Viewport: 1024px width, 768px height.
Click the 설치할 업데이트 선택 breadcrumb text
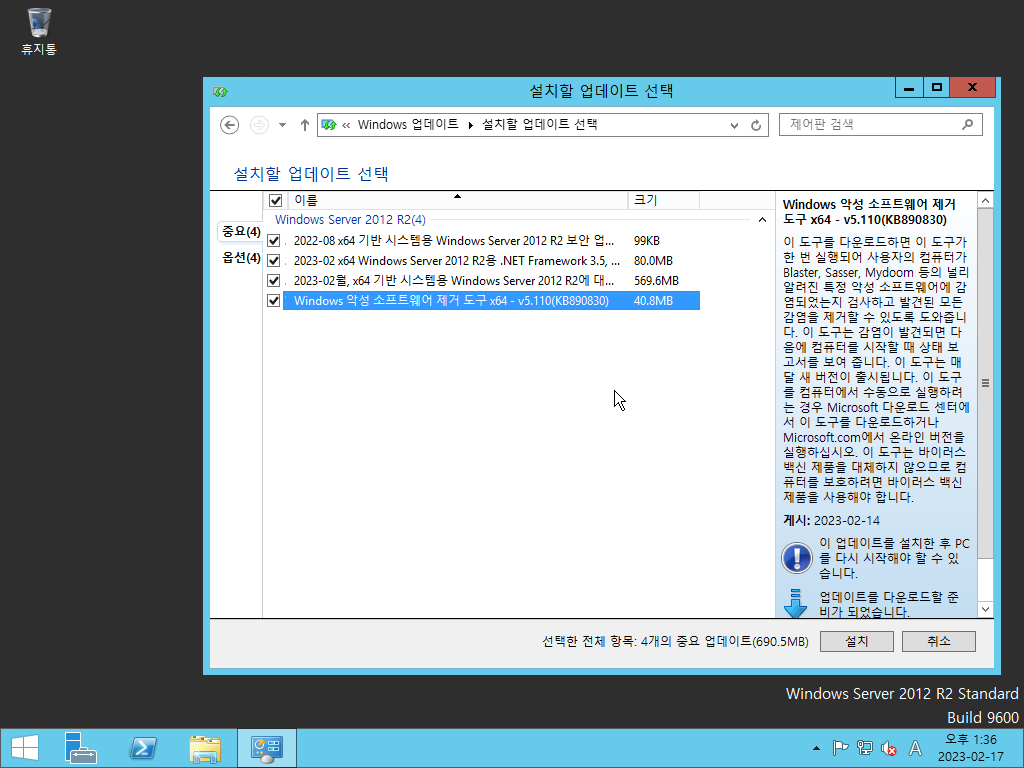539,125
